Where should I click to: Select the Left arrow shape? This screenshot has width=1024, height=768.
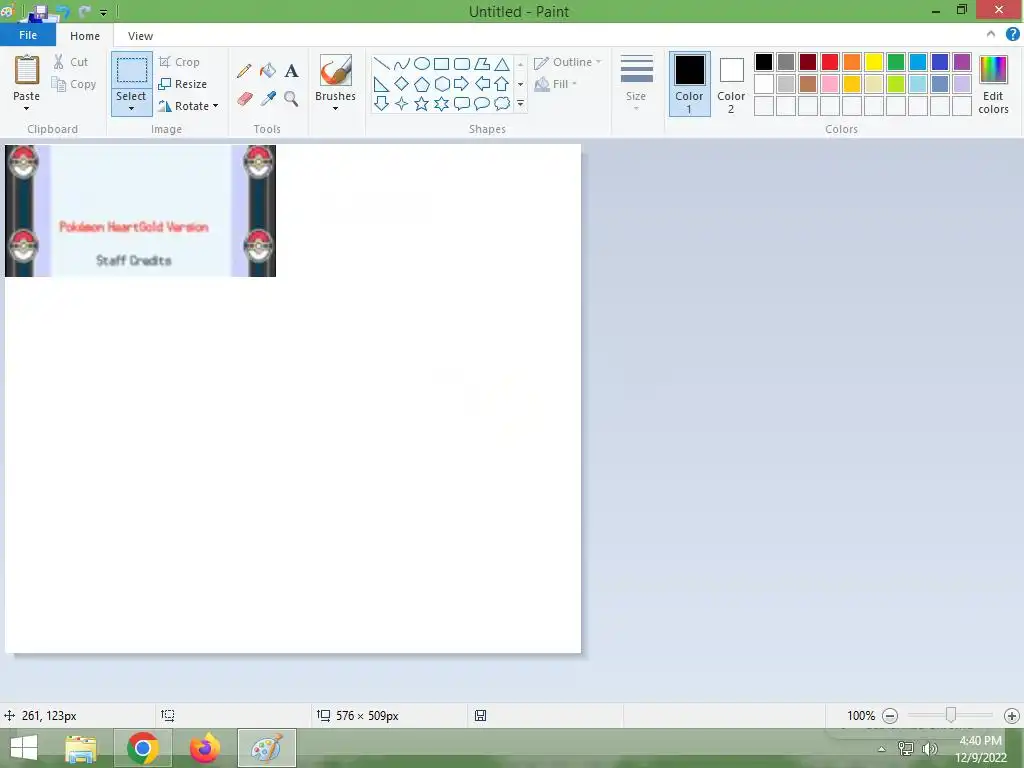point(482,84)
